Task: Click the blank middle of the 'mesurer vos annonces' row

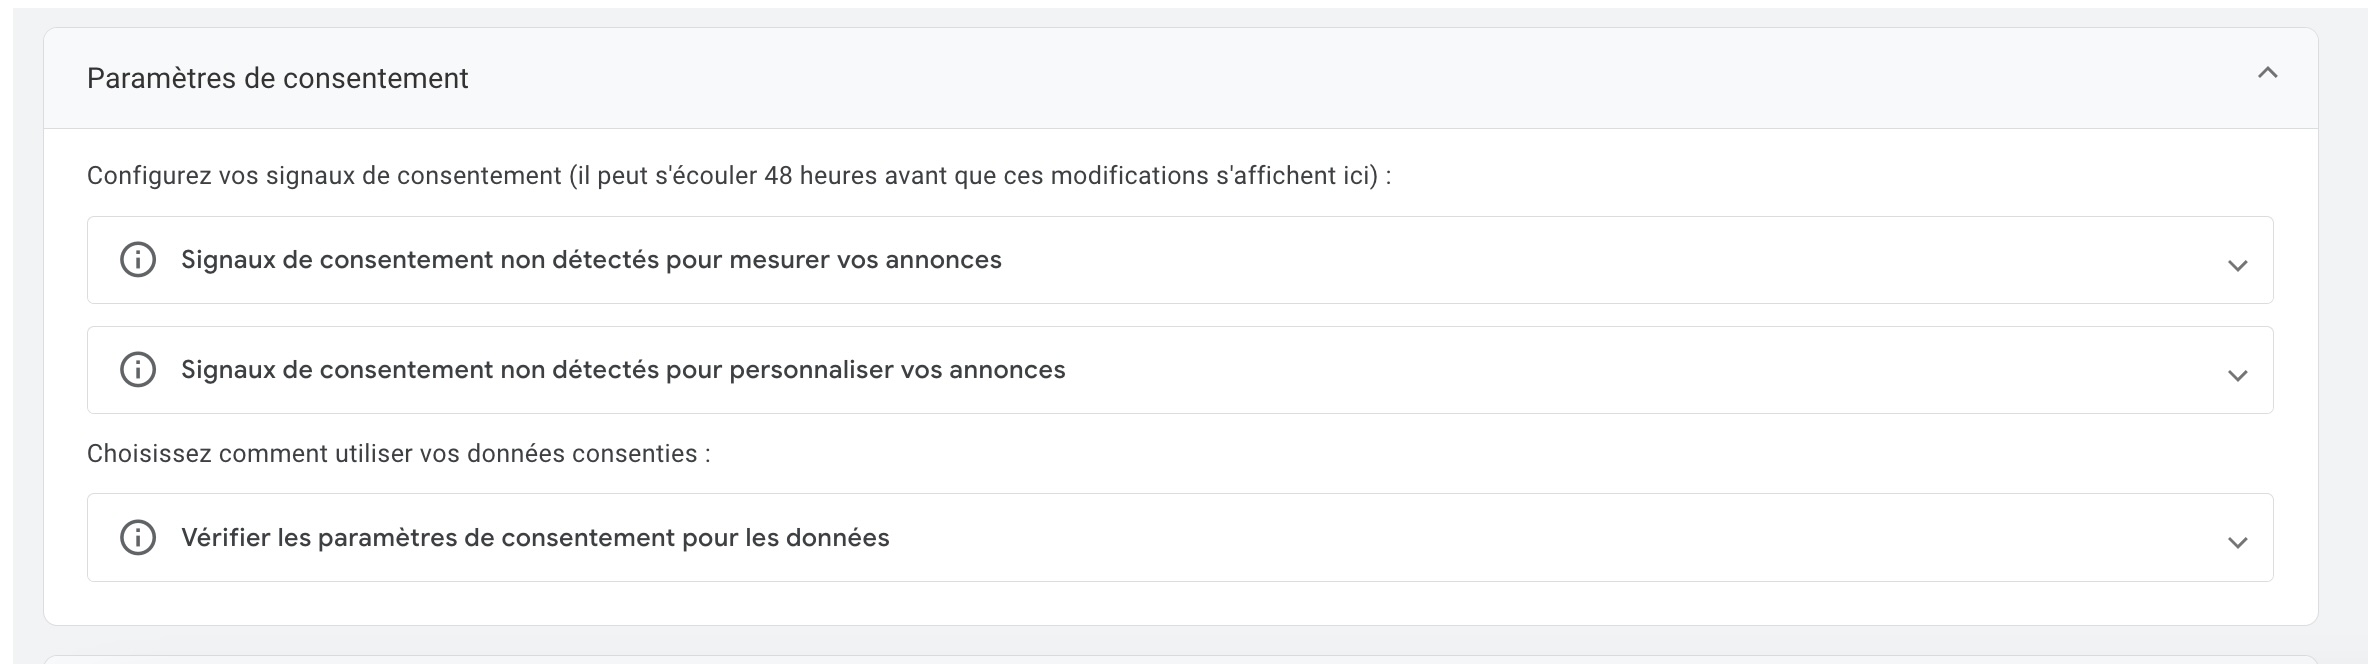Action: pos(1600,260)
